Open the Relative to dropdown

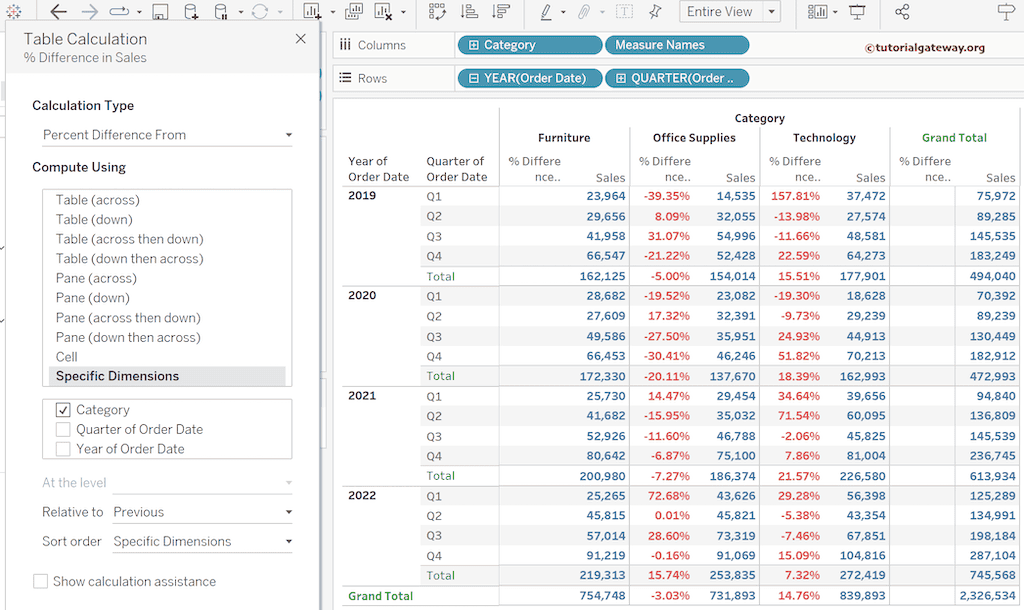(202, 512)
